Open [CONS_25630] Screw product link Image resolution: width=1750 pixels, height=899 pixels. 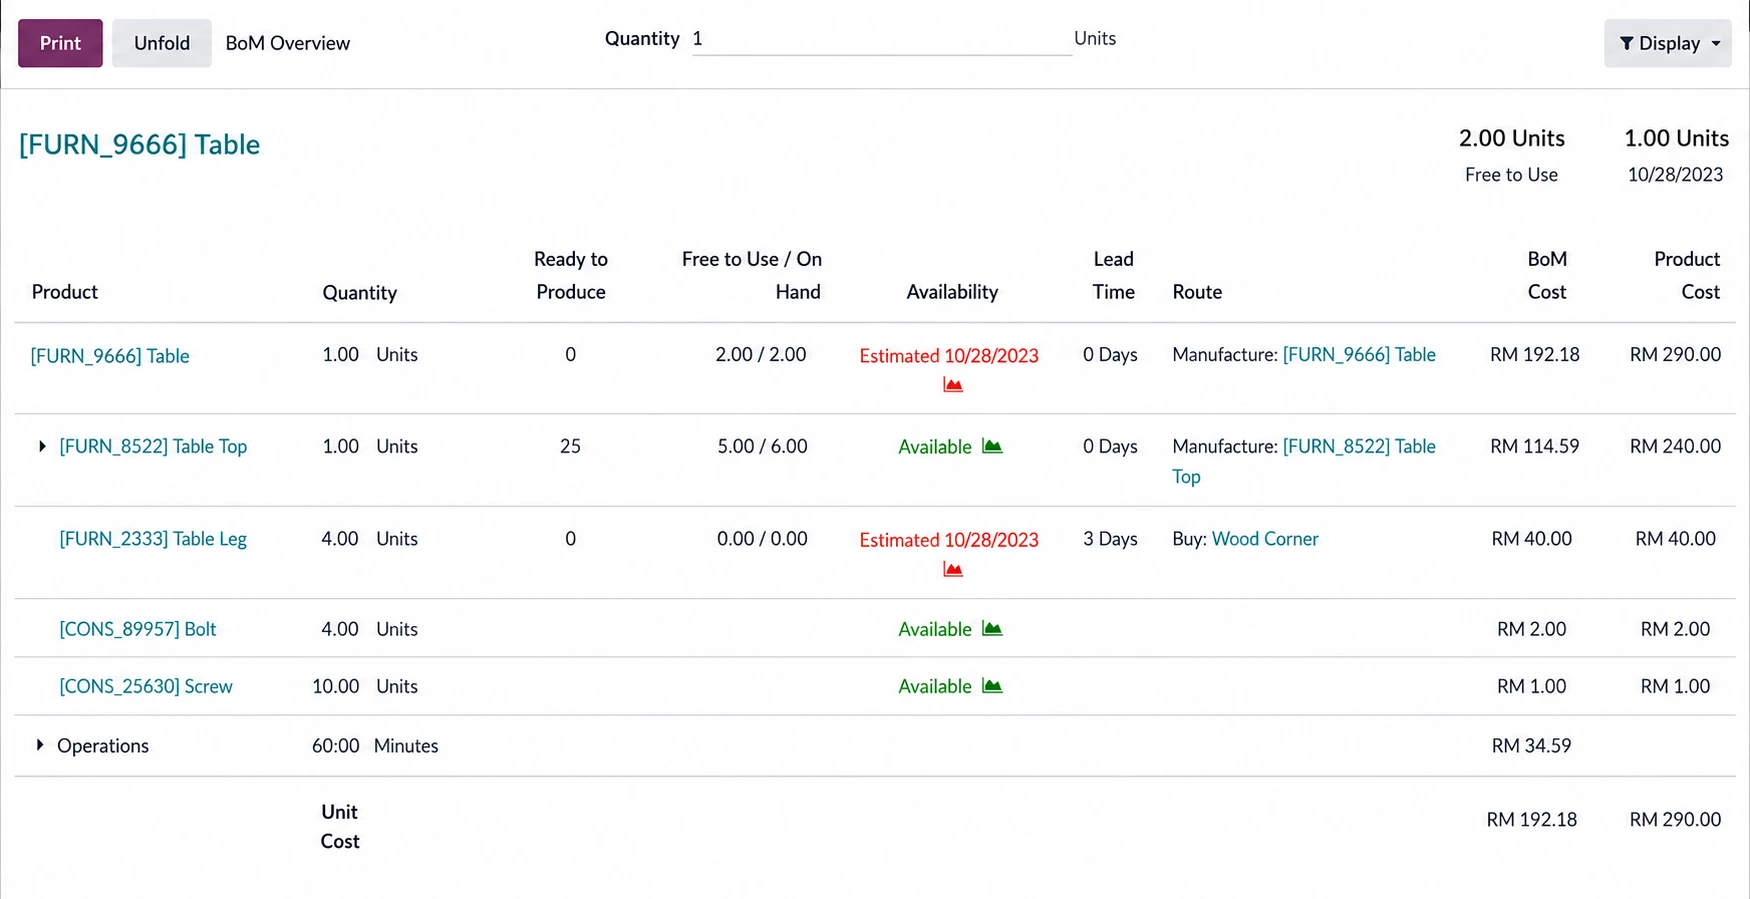pos(146,686)
